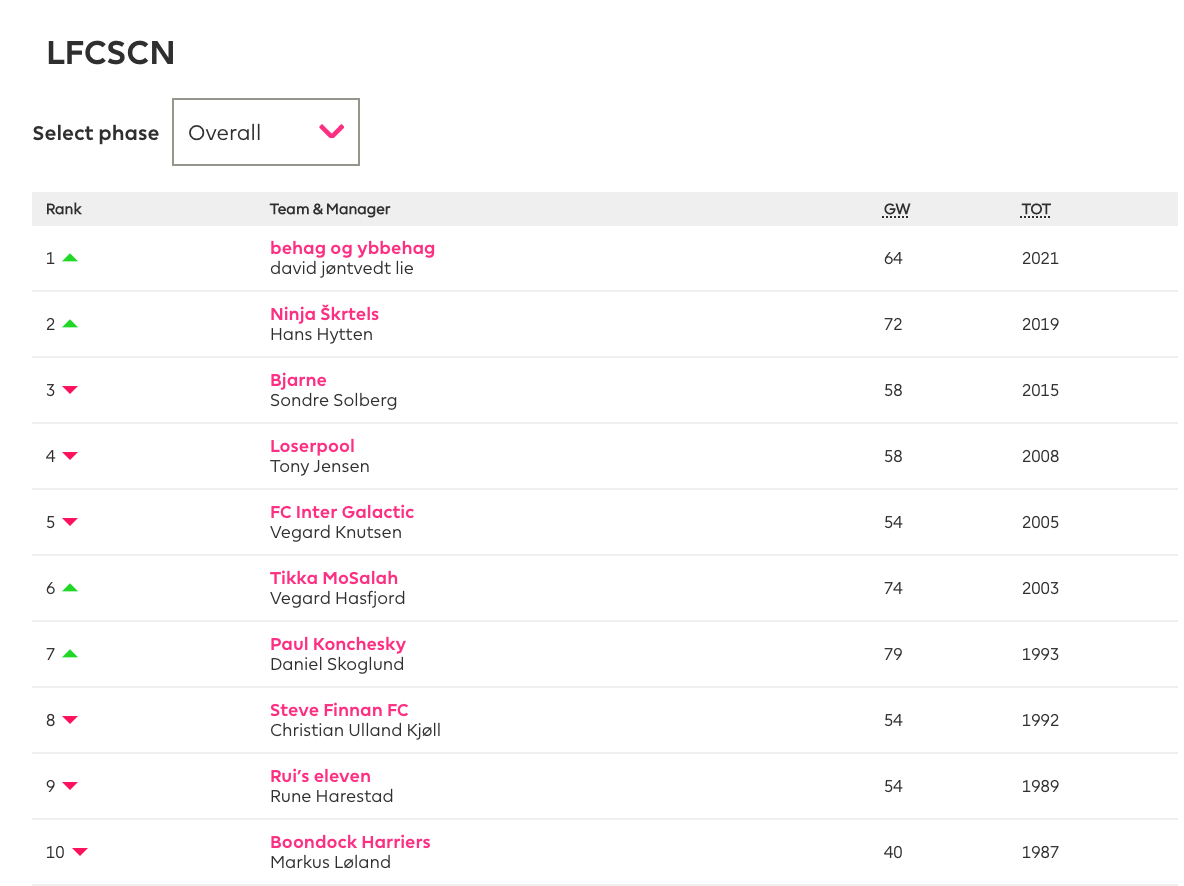
Task: Open Boondock Harriers team link
Action: click(350, 842)
